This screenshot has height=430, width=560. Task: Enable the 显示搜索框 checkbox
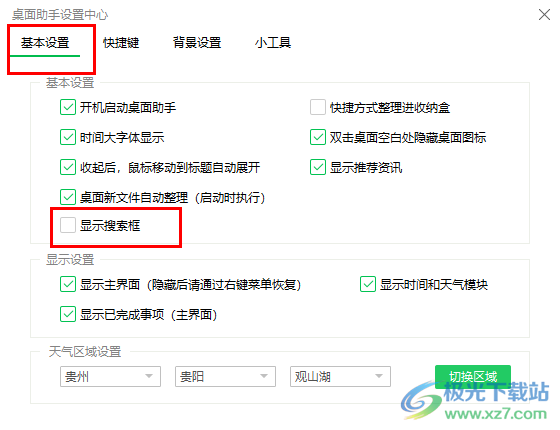pos(68,225)
